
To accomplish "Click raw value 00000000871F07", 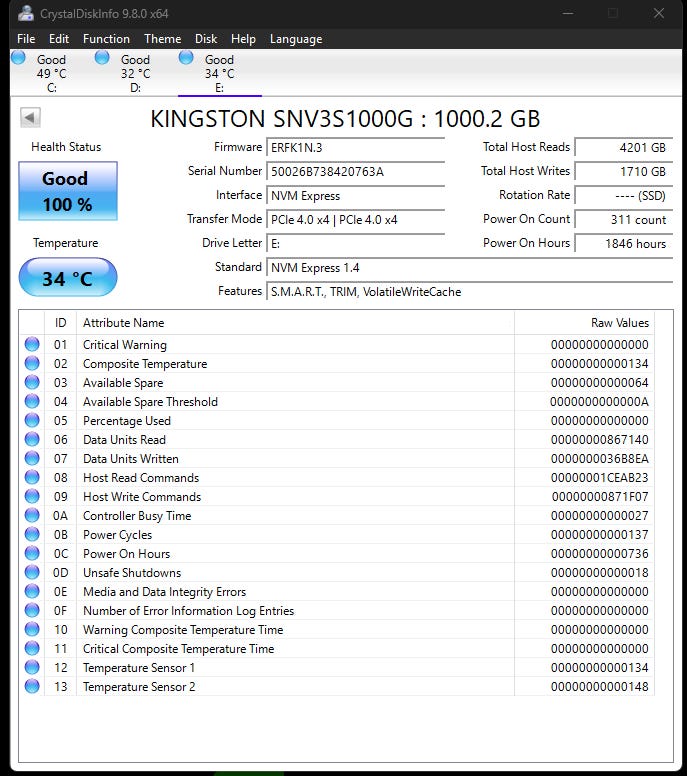I will [600, 496].
